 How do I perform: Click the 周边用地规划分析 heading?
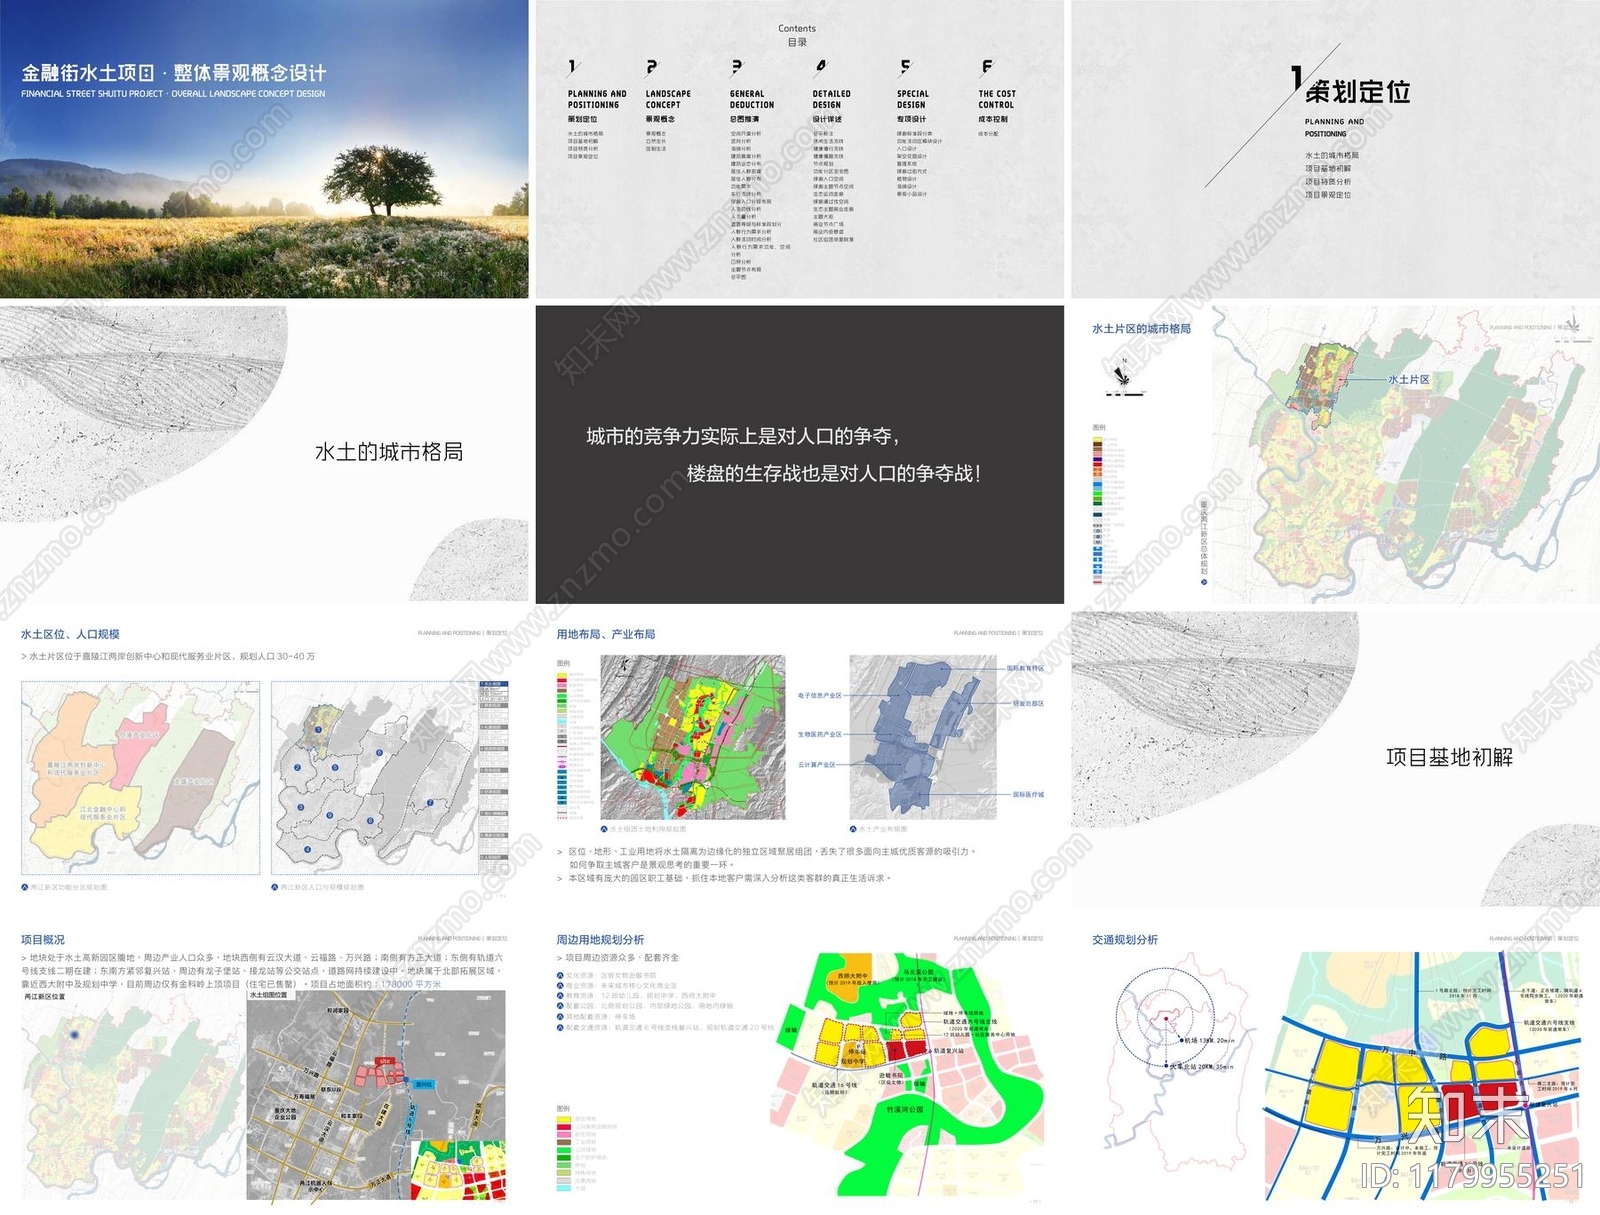click(x=600, y=940)
